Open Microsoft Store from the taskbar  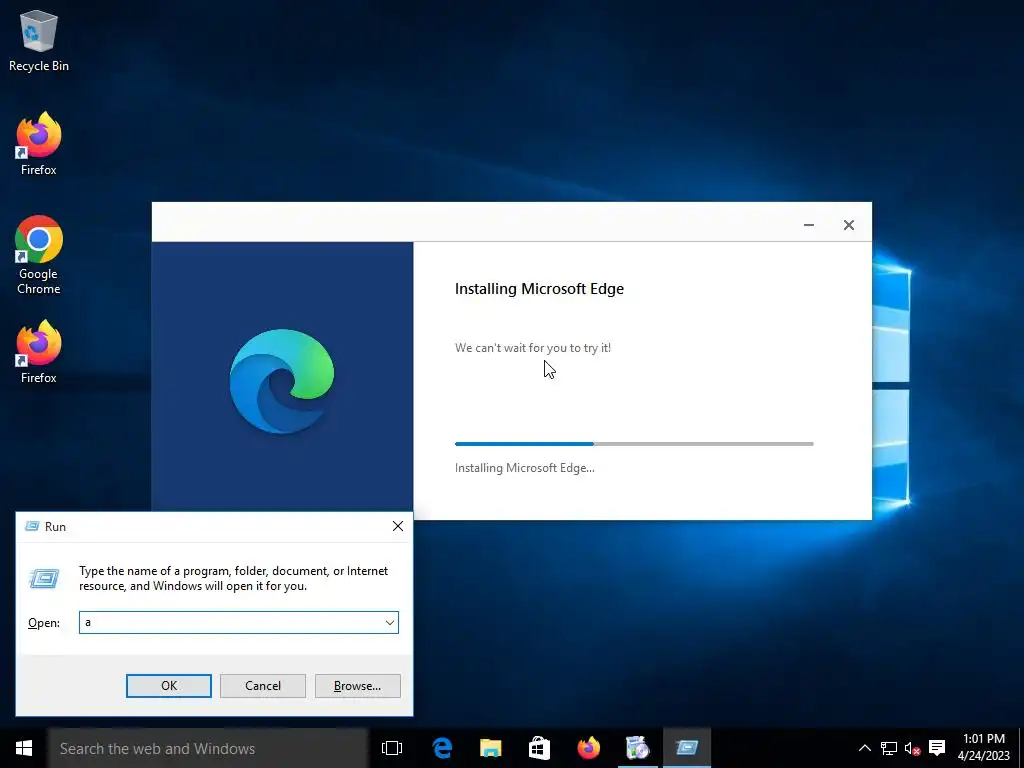pyautogui.click(x=539, y=748)
